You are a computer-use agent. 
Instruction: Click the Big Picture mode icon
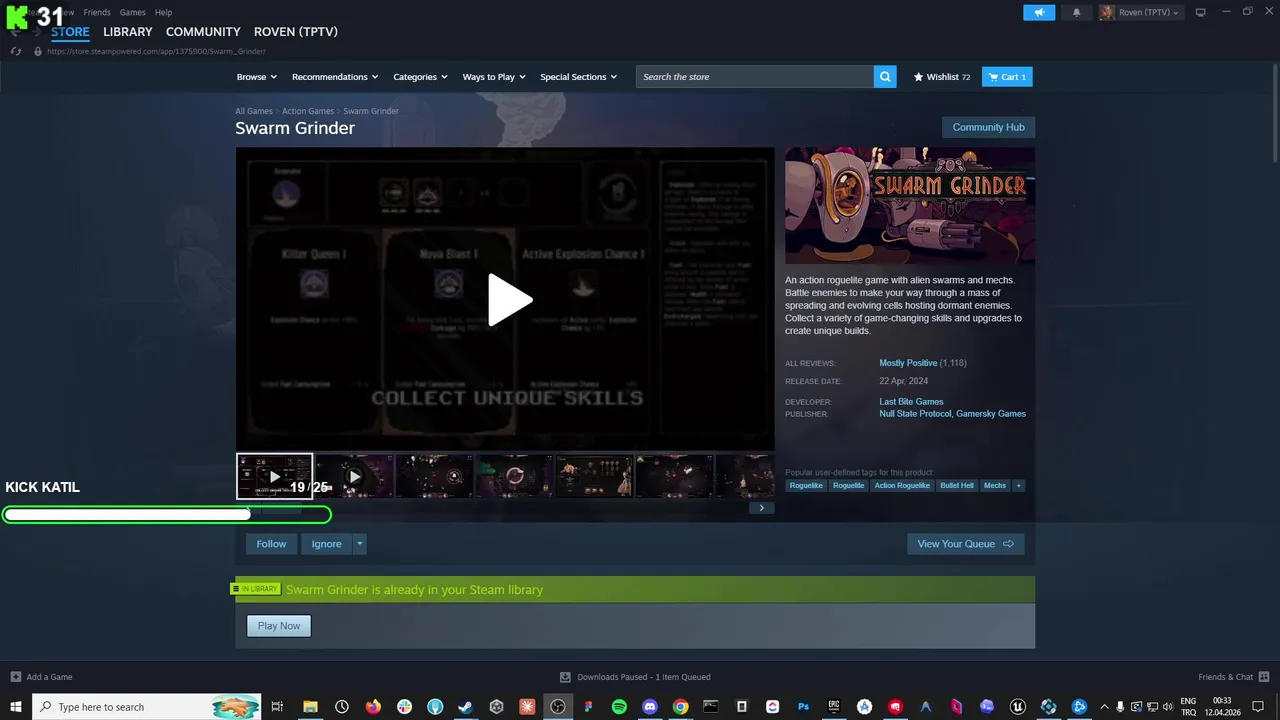1201,12
